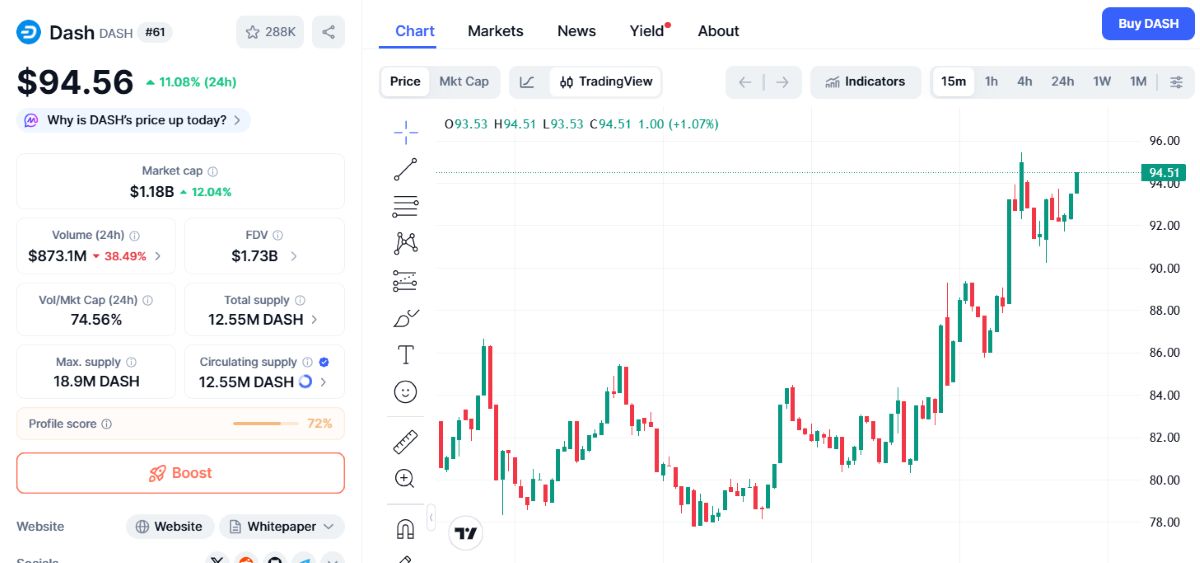Select the crosshair cursor tool

pyautogui.click(x=405, y=131)
